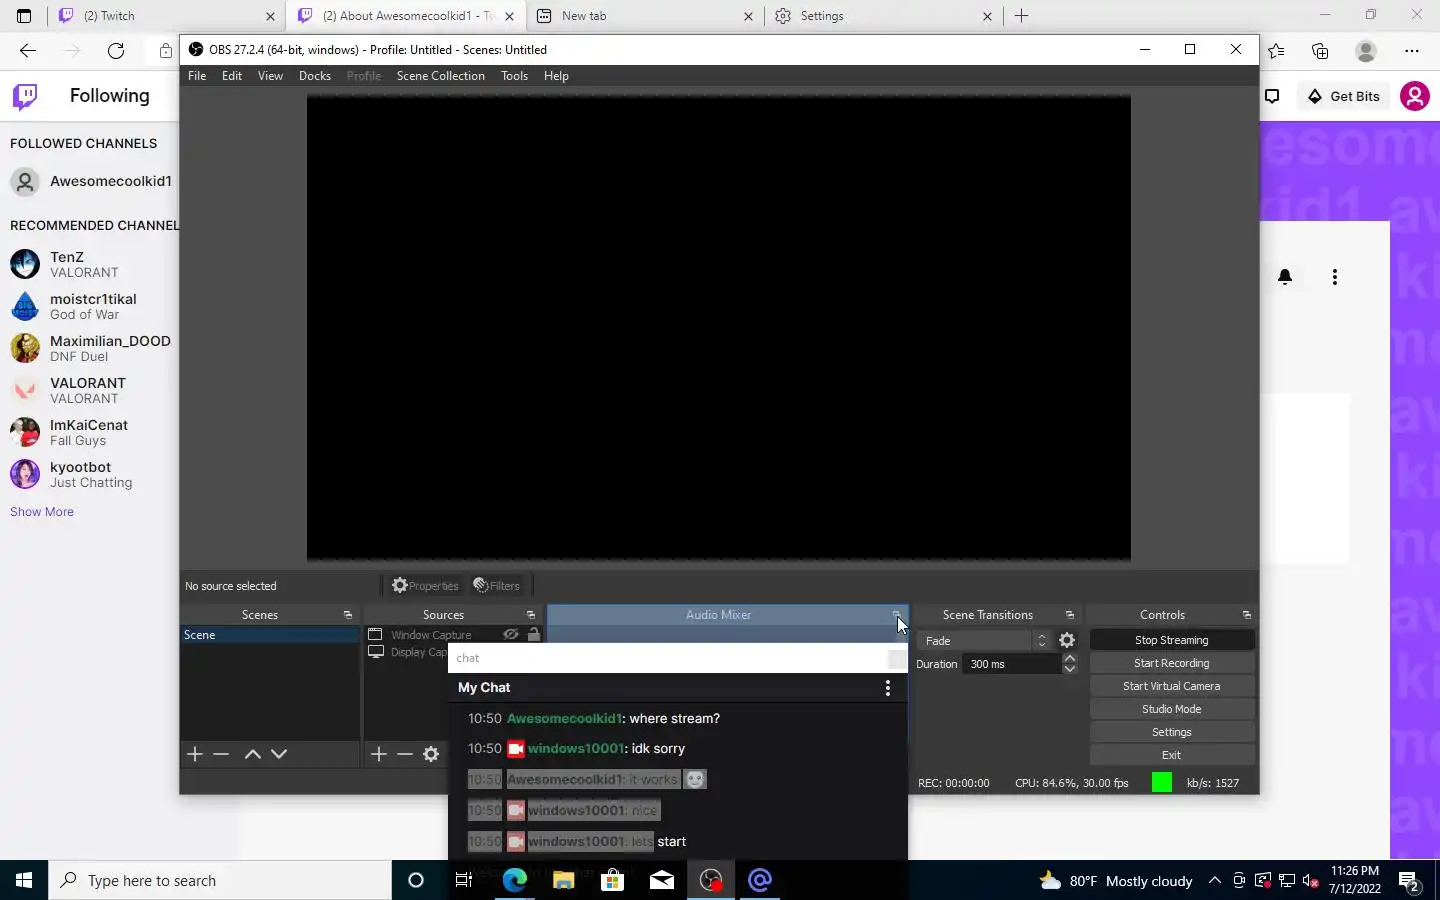This screenshot has width=1440, height=900.
Task: Open the Tools menu in OBS
Action: [x=514, y=76]
